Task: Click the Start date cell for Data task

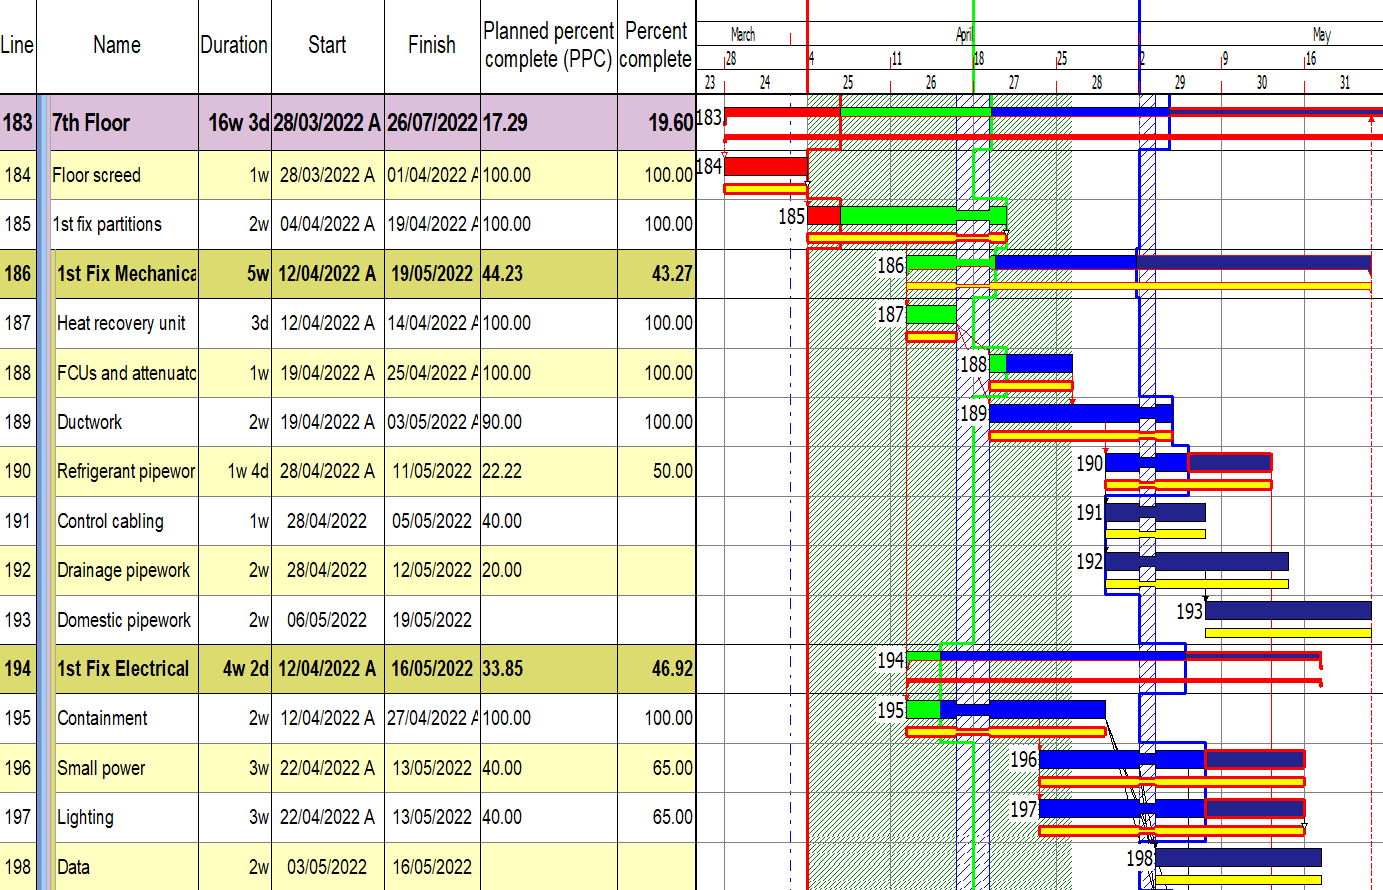Action: 327,867
